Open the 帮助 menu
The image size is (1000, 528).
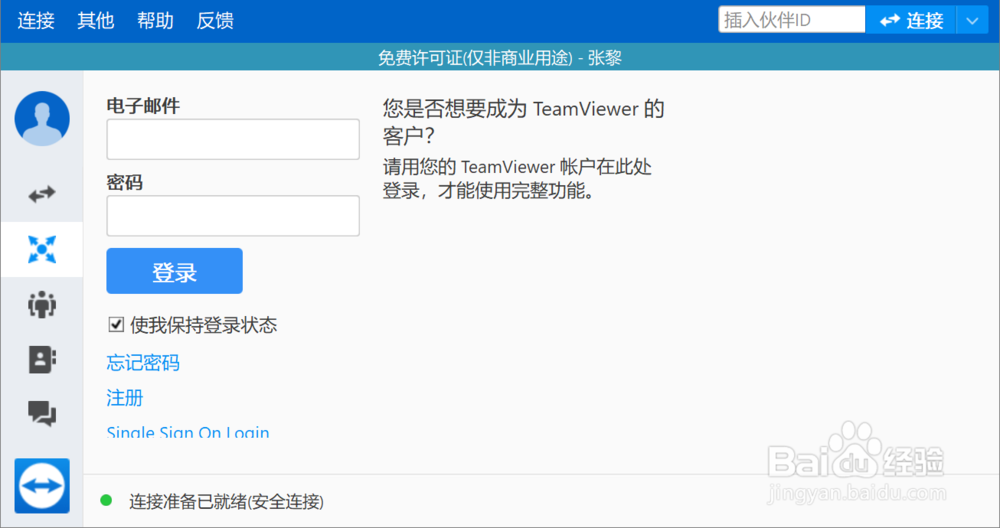point(155,20)
